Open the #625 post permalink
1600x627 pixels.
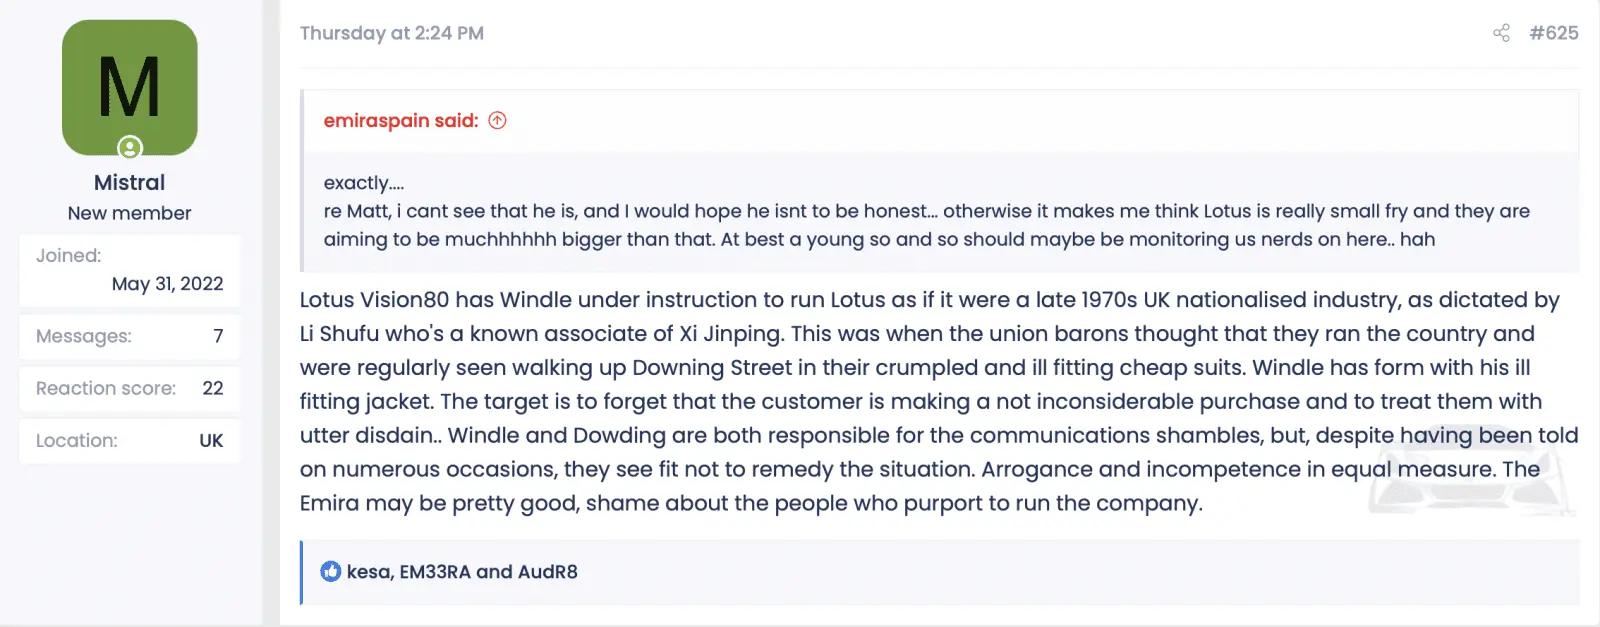coord(1554,33)
